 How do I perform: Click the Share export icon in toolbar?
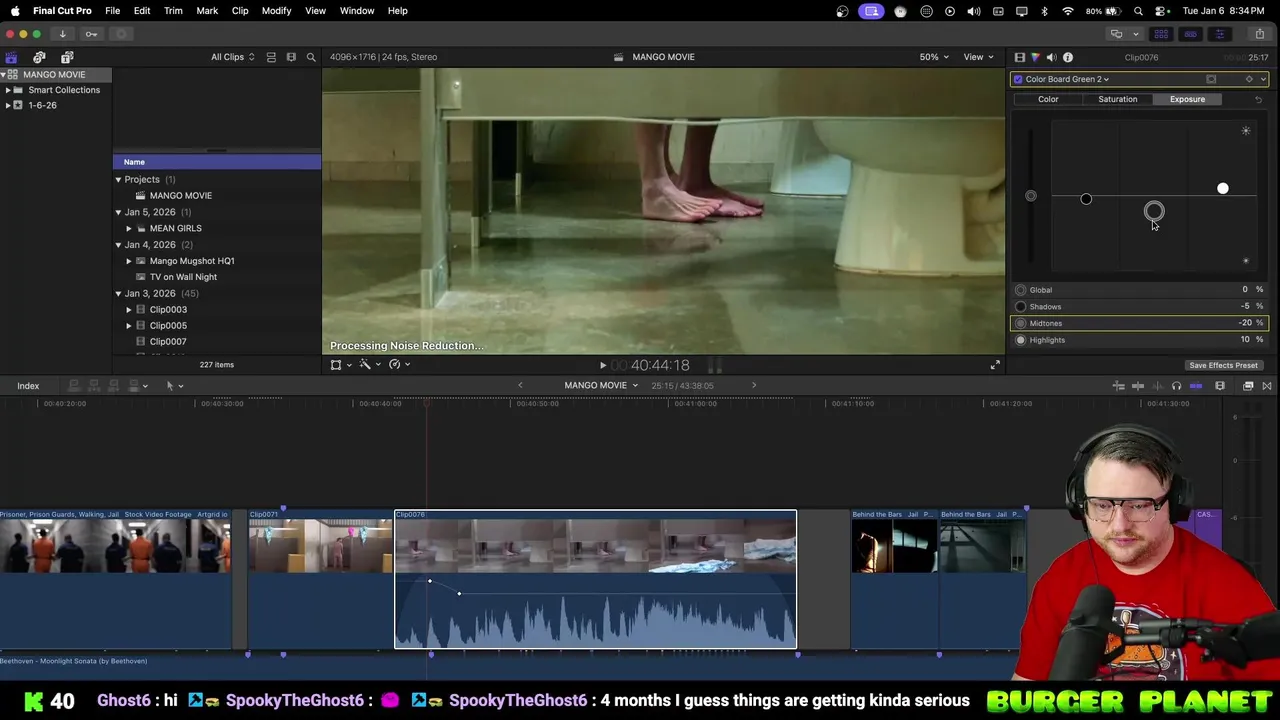[1259, 34]
